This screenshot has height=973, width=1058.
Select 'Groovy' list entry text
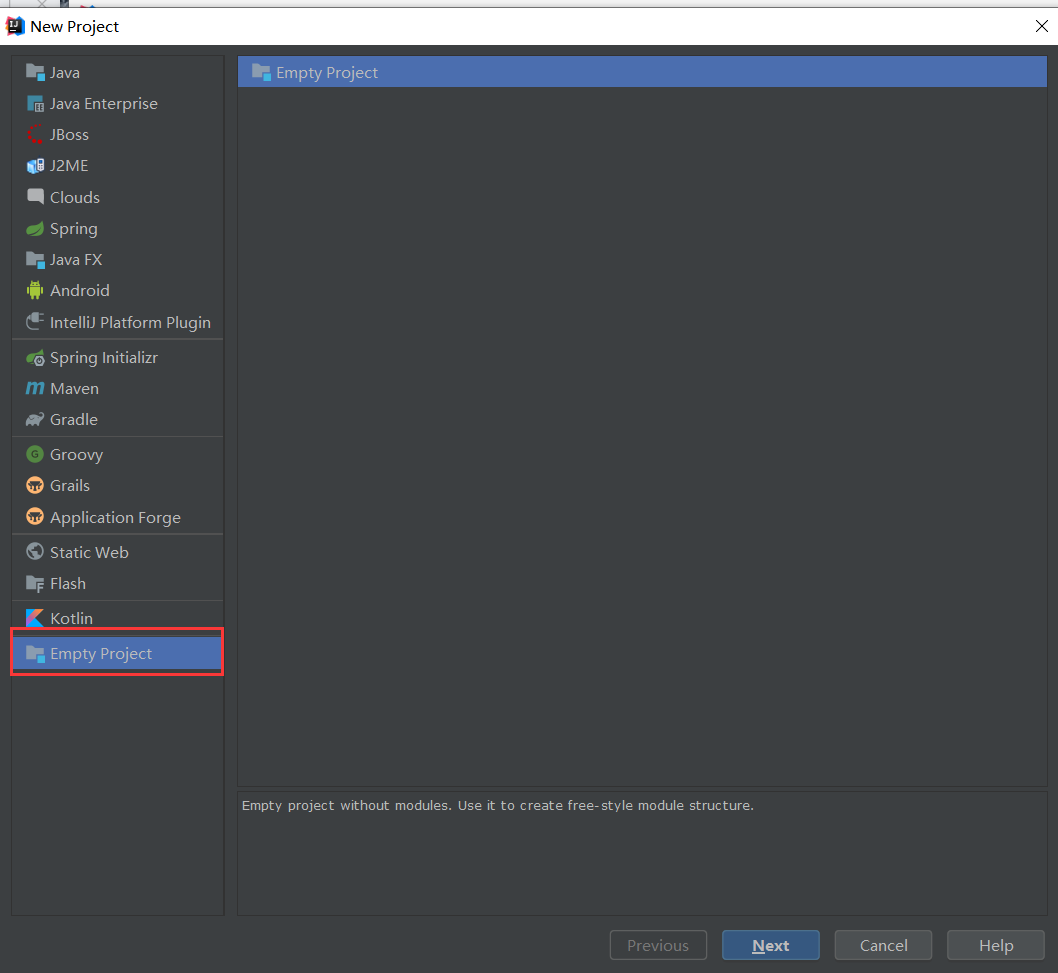(x=76, y=455)
